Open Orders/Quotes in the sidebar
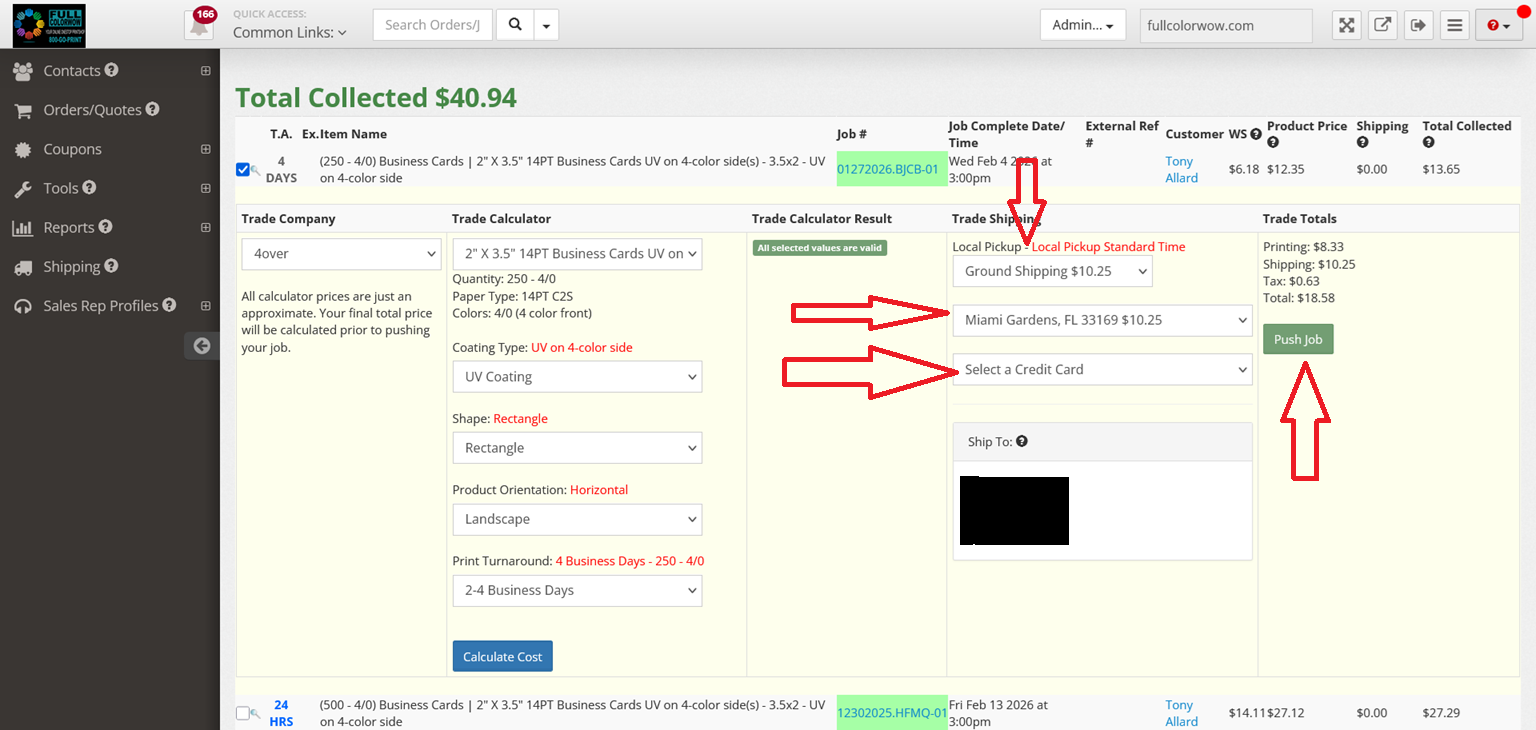 coord(92,110)
